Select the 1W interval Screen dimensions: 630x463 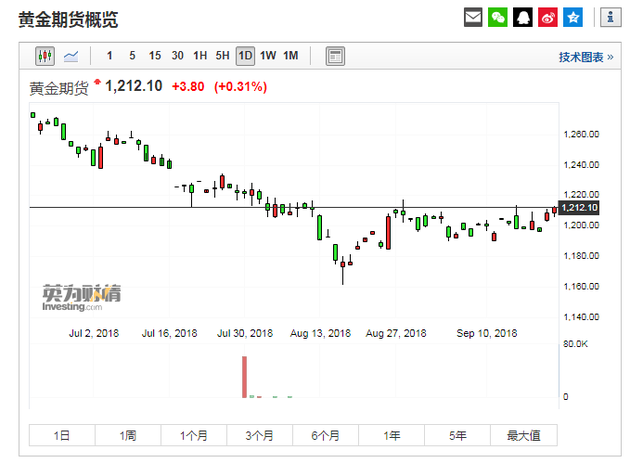point(268,56)
